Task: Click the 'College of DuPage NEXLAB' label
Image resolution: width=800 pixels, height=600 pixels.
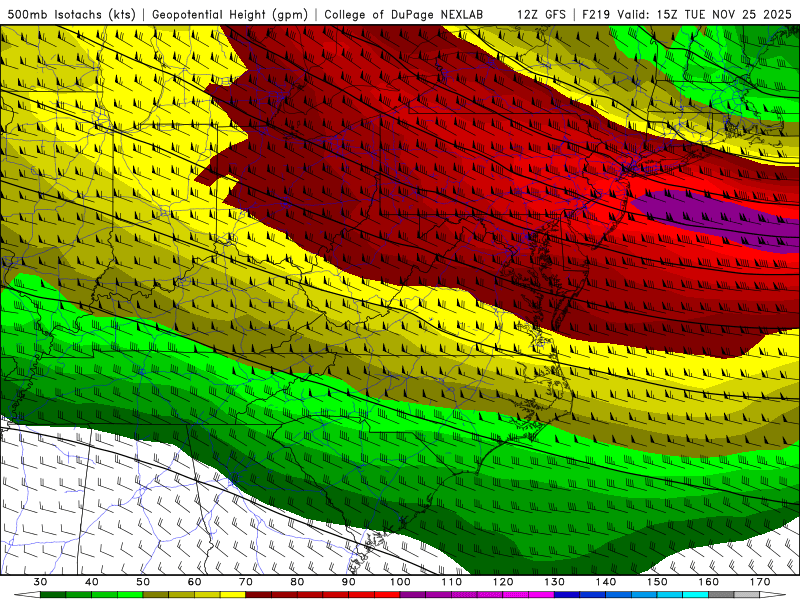Action: (x=404, y=14)
